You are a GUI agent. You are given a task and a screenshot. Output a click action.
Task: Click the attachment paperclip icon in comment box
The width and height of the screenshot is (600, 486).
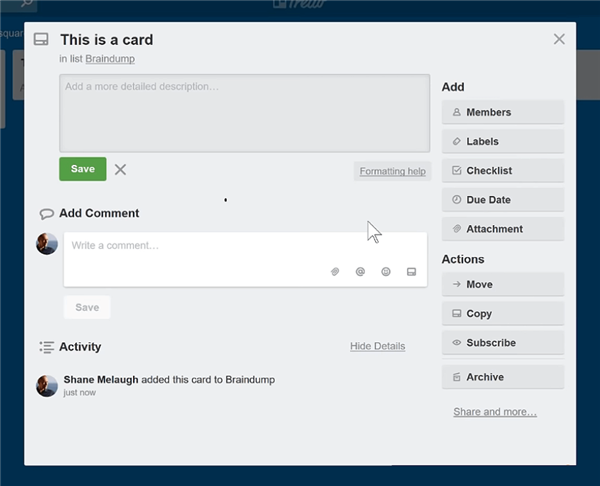coord(336,272)
